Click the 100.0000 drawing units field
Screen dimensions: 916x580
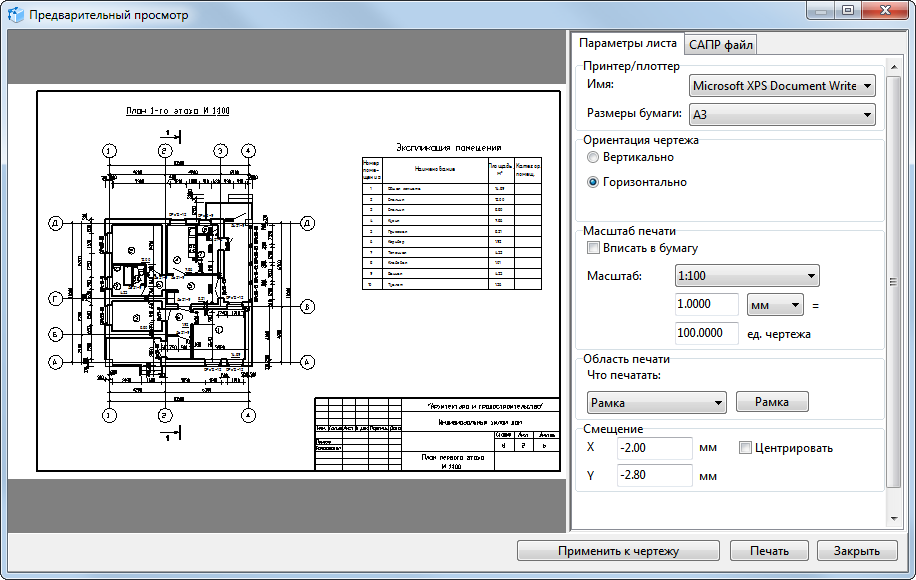tap(707, 333)
